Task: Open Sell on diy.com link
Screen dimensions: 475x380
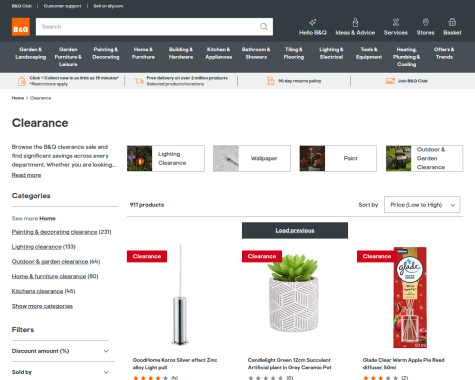Action: tap(108, 6)
